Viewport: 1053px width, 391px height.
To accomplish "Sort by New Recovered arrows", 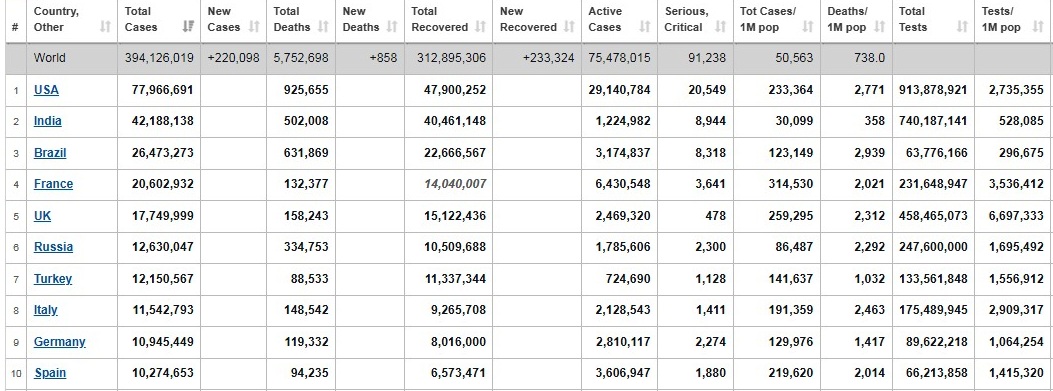I will click(569, 27).
